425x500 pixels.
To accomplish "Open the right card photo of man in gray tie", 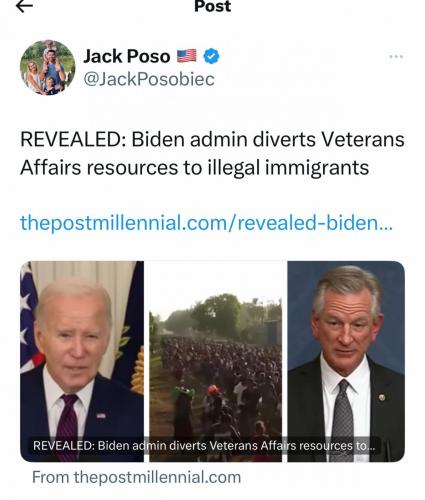I will (x=346, y=361).
